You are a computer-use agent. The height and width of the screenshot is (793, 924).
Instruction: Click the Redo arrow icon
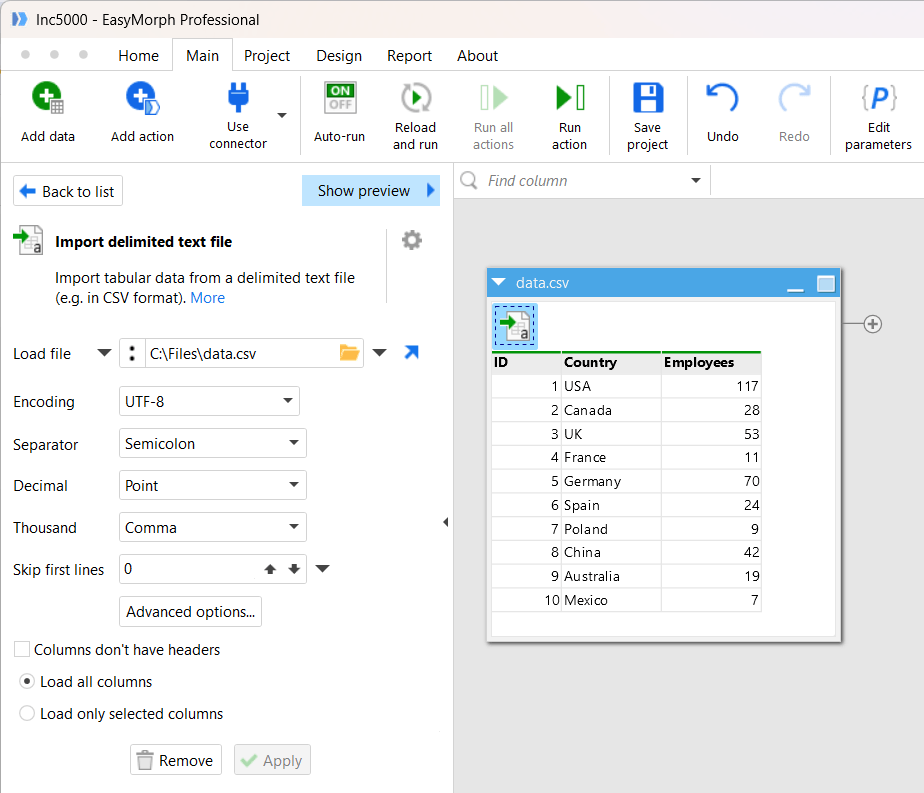(794, 98)
